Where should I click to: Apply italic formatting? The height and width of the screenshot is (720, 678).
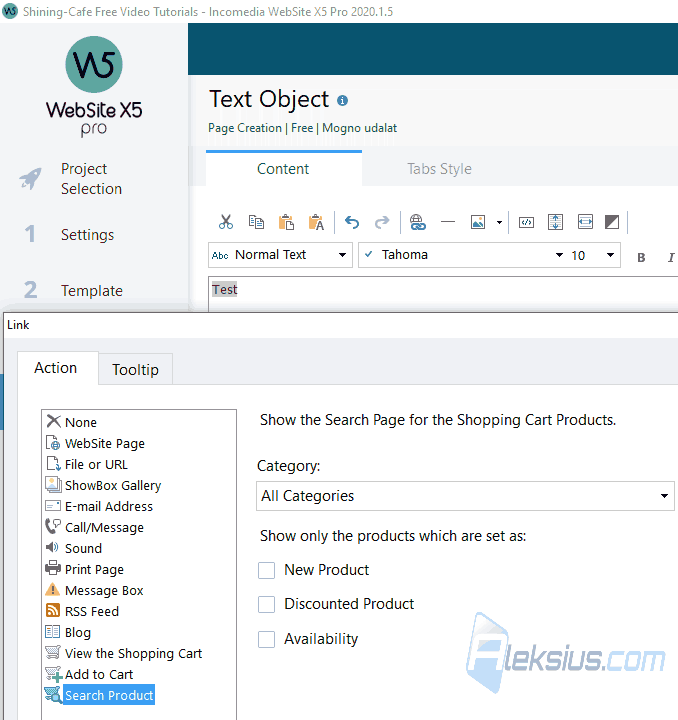[671, 258]
